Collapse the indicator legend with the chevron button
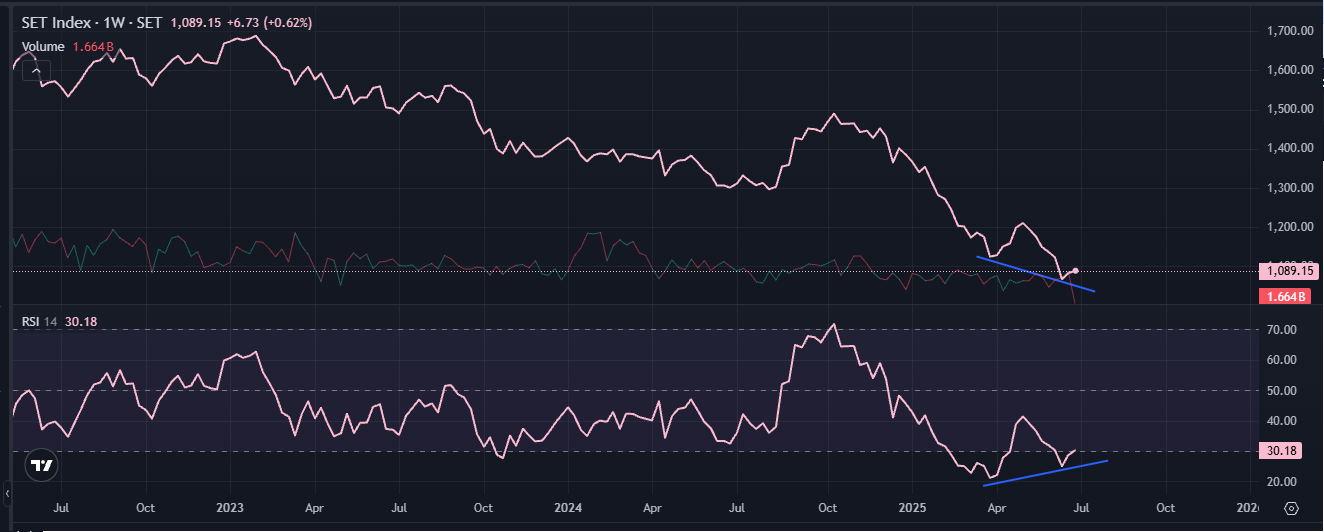Viewport: 1324px width, 532px height. coord(35,71)
